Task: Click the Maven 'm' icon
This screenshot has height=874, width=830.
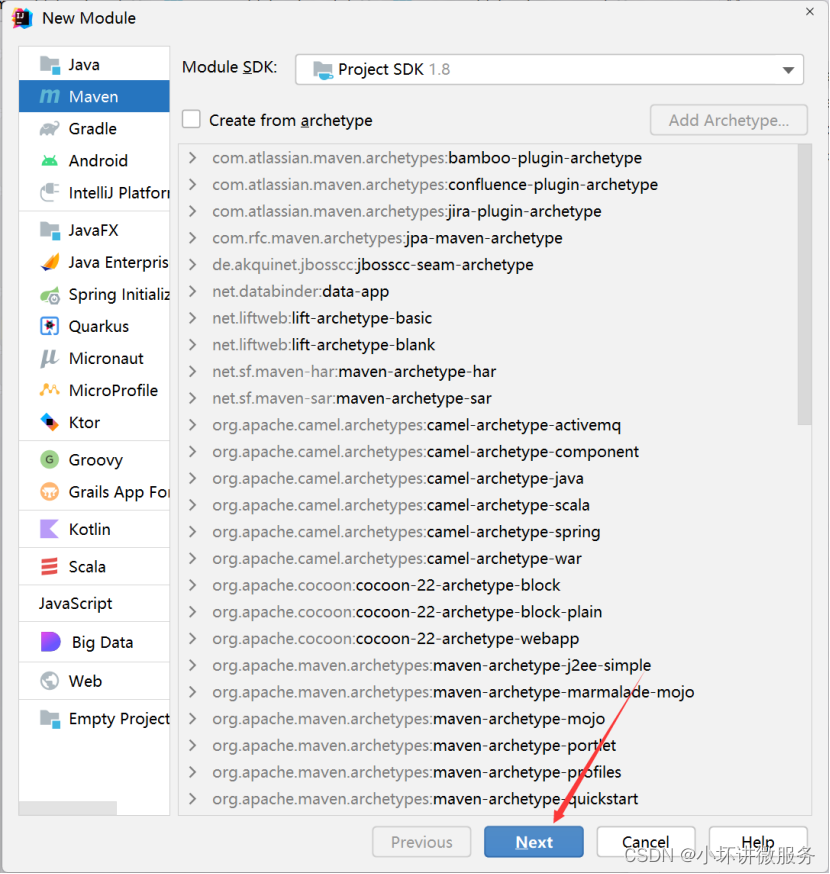Action: (x=50, y=96)
